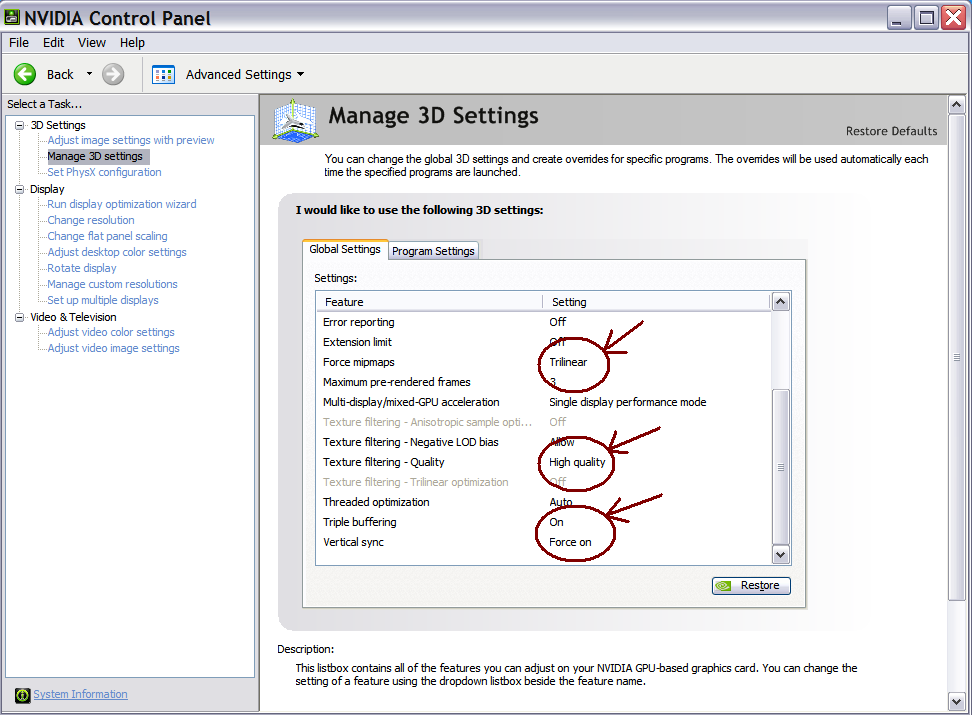This screenshot has height=715, width=972.
Task: Click Single display performance mode value
Action: 627,402
